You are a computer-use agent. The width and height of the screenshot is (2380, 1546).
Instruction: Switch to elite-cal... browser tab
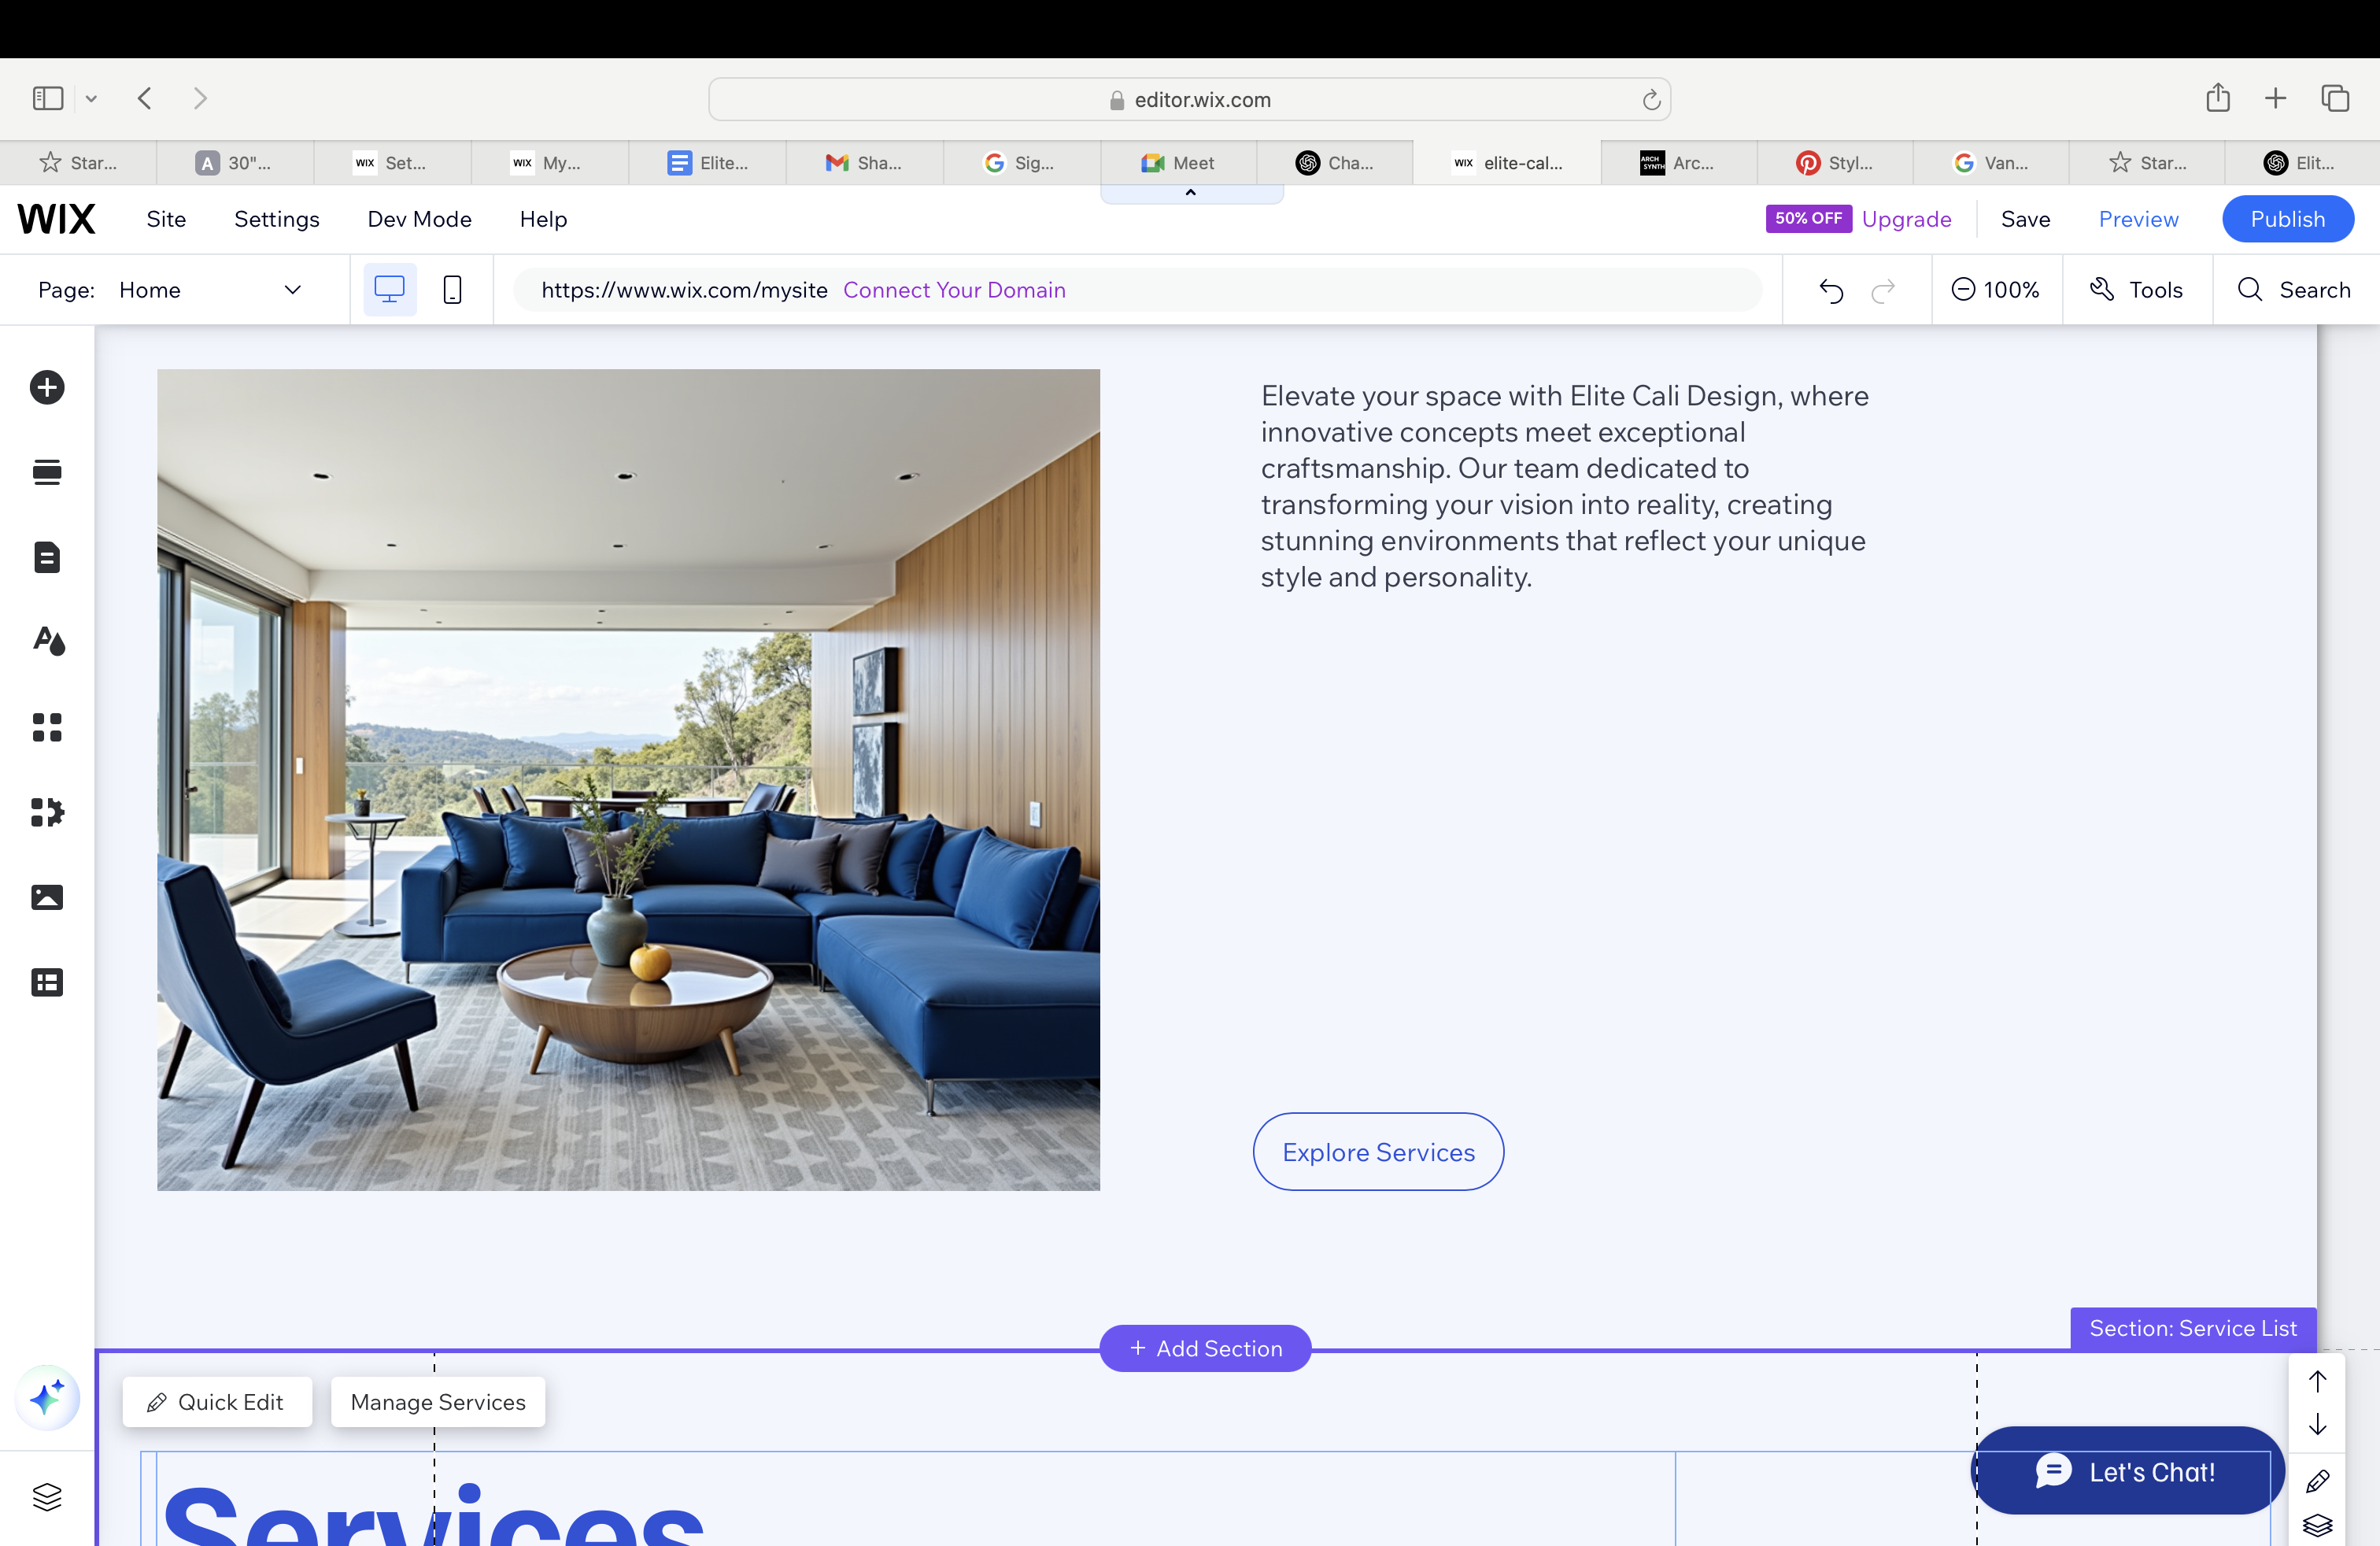[1506, 163]
